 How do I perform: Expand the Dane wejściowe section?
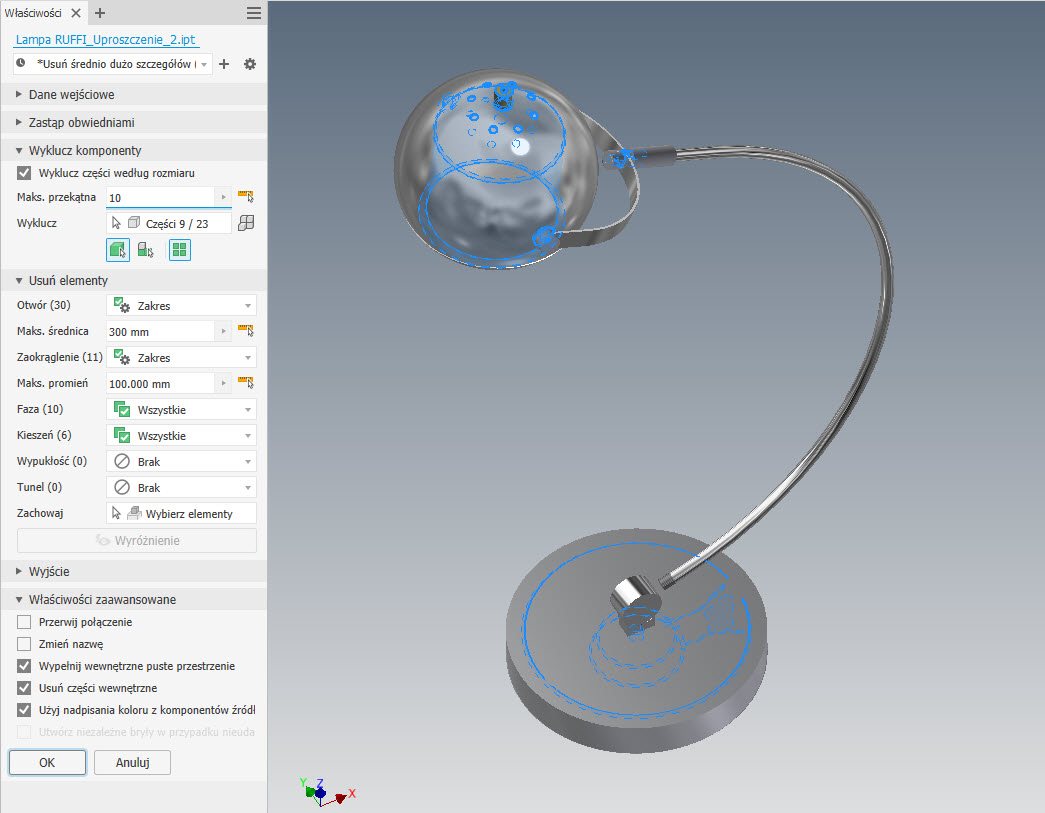click(71, 95)
